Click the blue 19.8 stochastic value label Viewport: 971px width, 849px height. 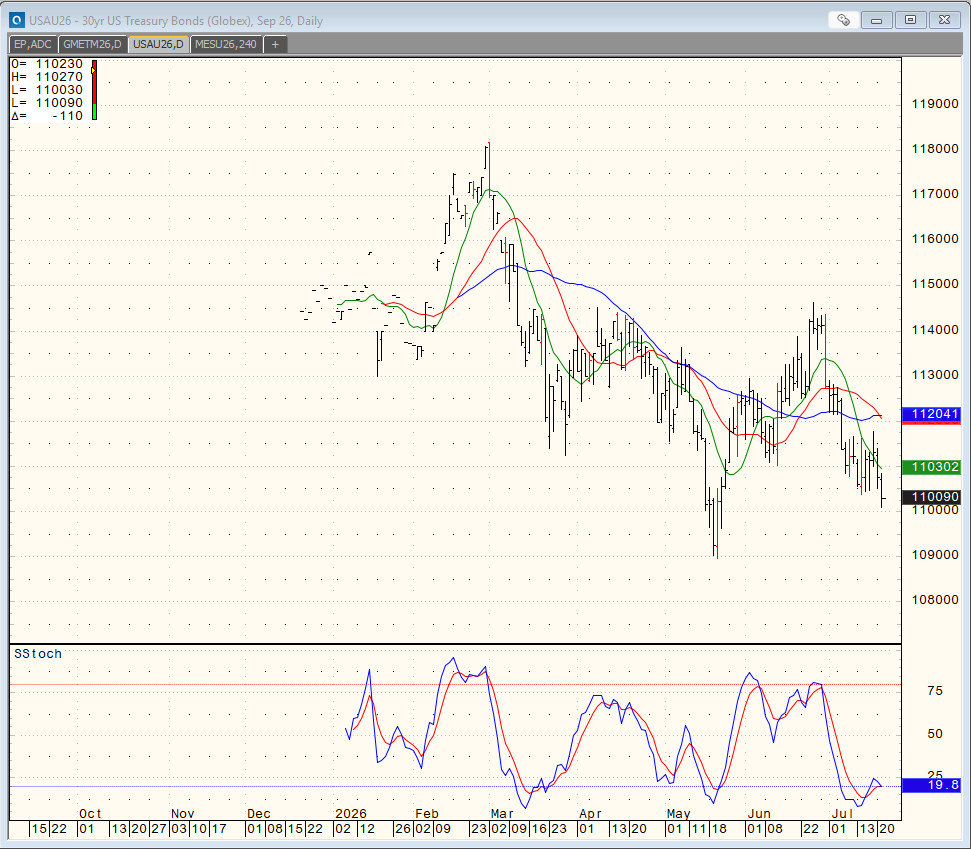[x=931, y=785]
